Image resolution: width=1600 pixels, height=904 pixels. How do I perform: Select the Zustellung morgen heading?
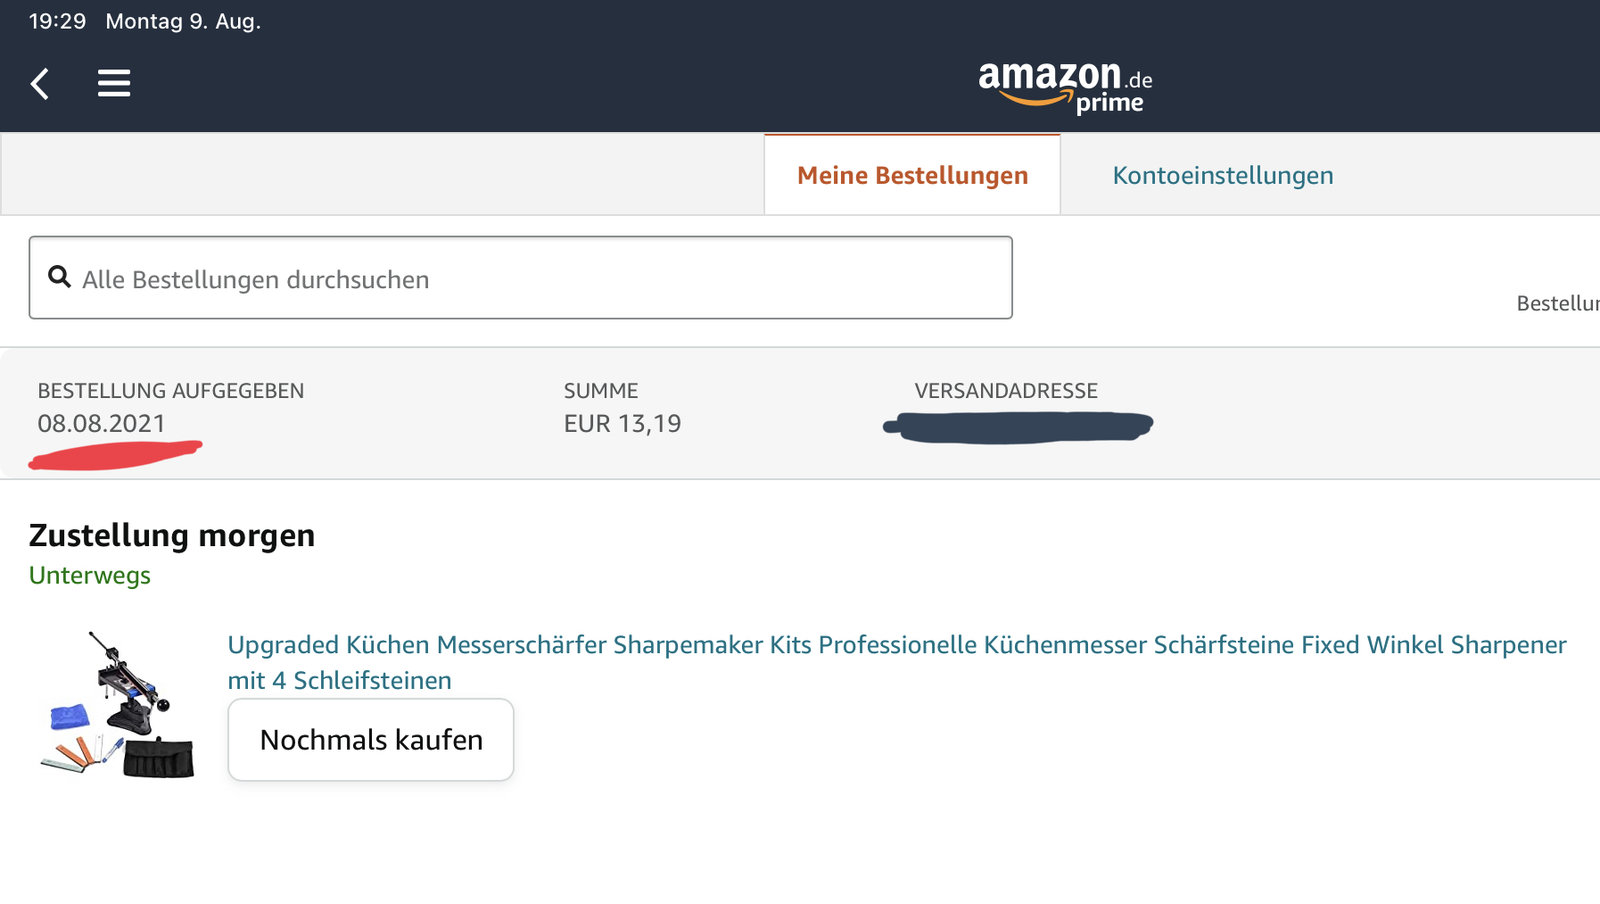[172, 535]
